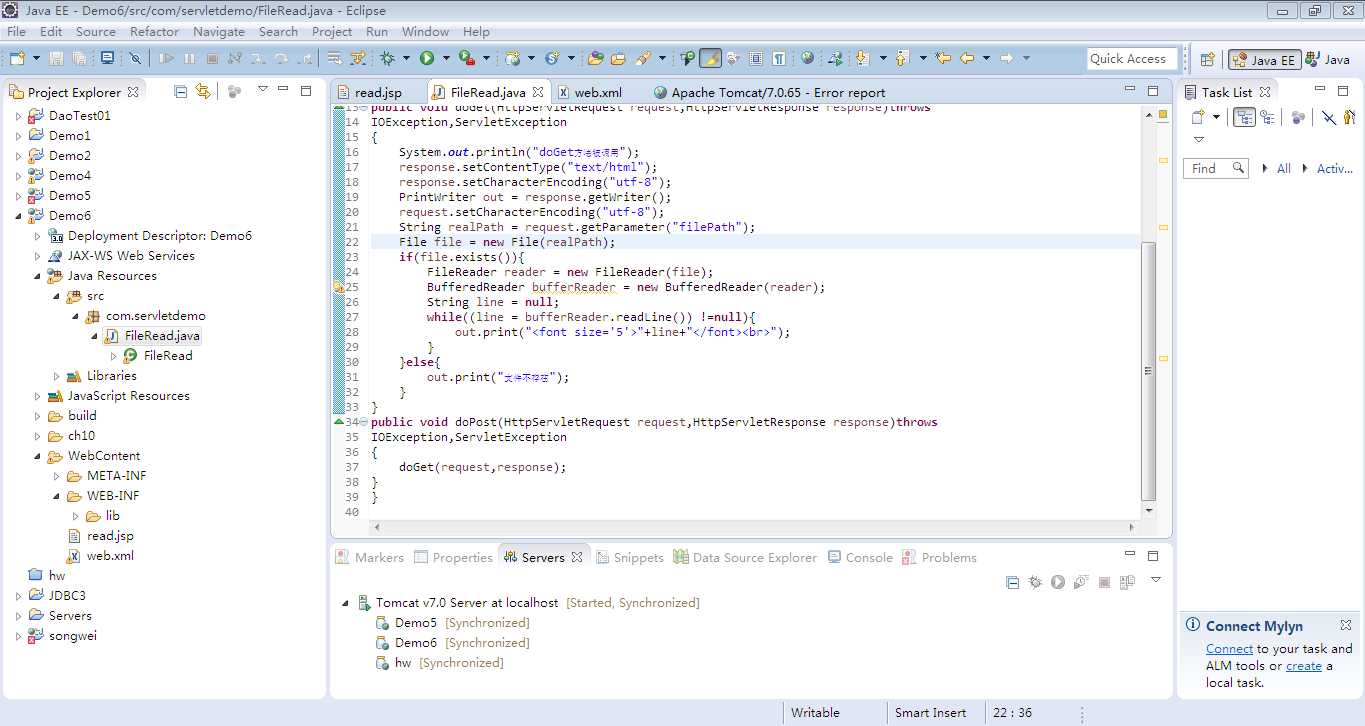Open Project Explorer View Menu triangle
This screenshot has height=726, width=1365.
point(263,90)
